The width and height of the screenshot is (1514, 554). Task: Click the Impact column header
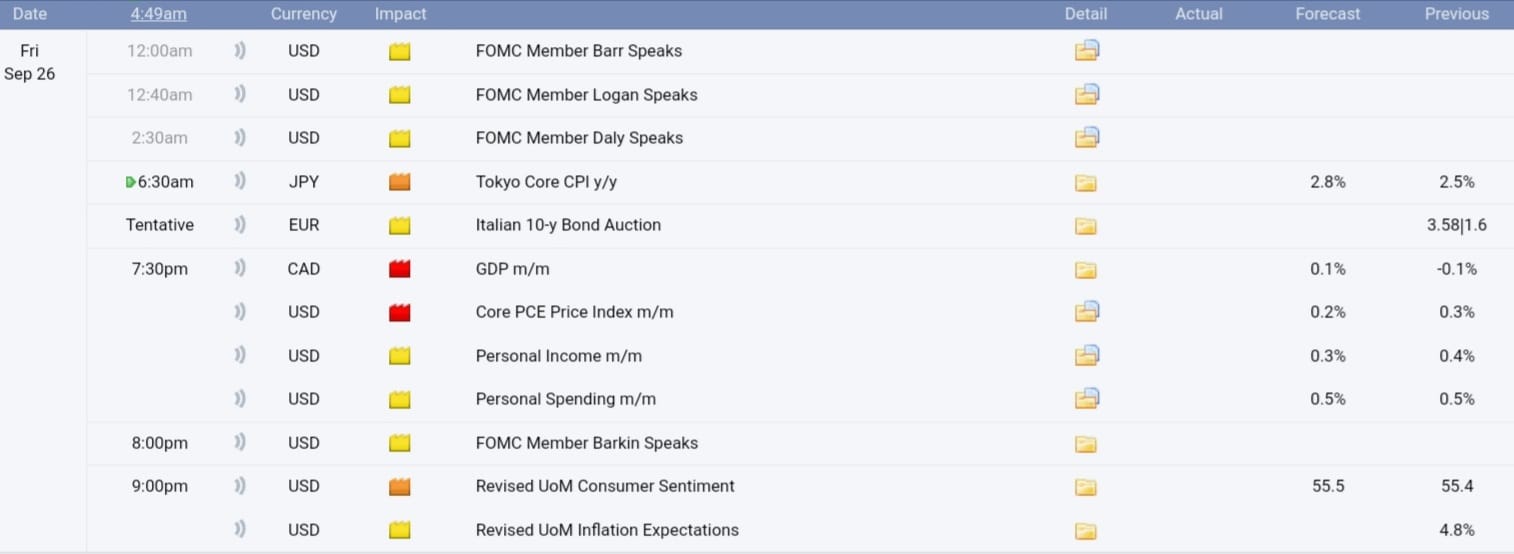coord(400,14)
